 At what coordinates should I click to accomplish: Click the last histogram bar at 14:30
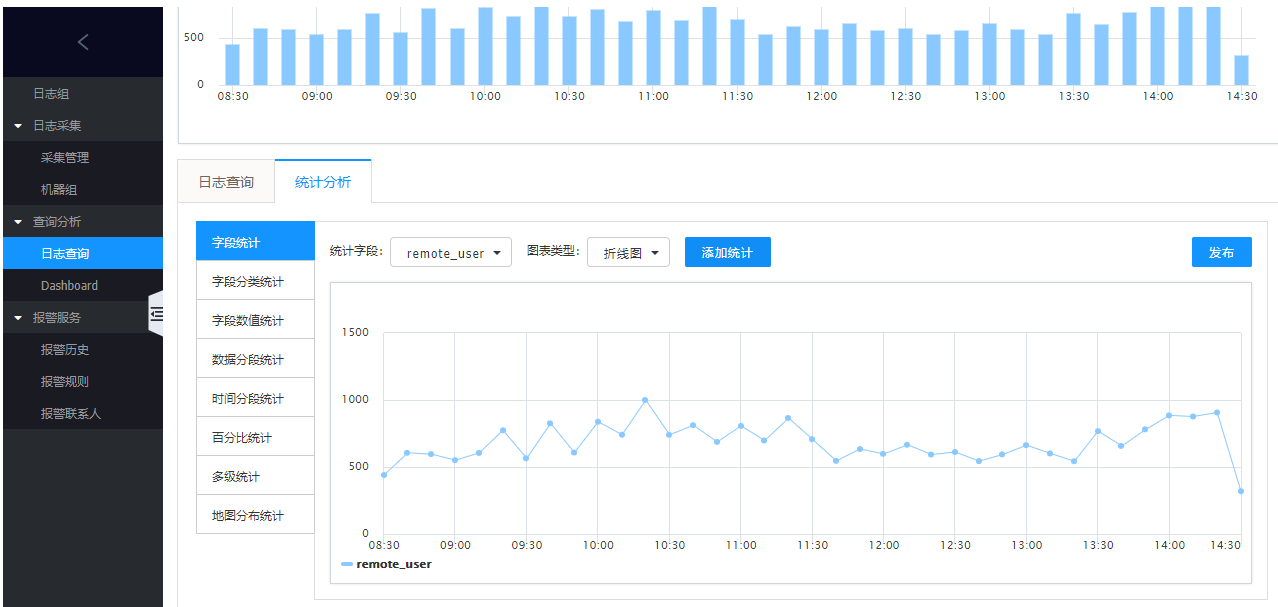click(1241, 70)
